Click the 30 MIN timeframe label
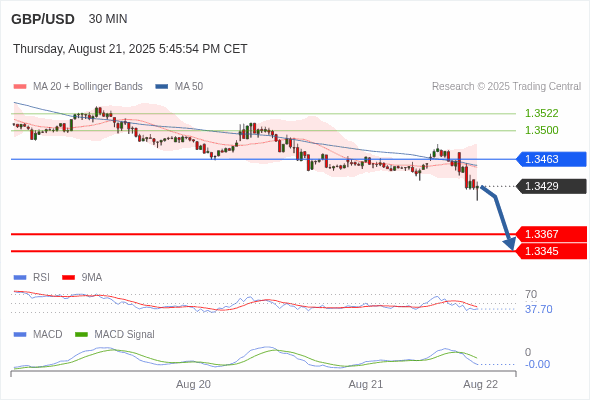 108,19
